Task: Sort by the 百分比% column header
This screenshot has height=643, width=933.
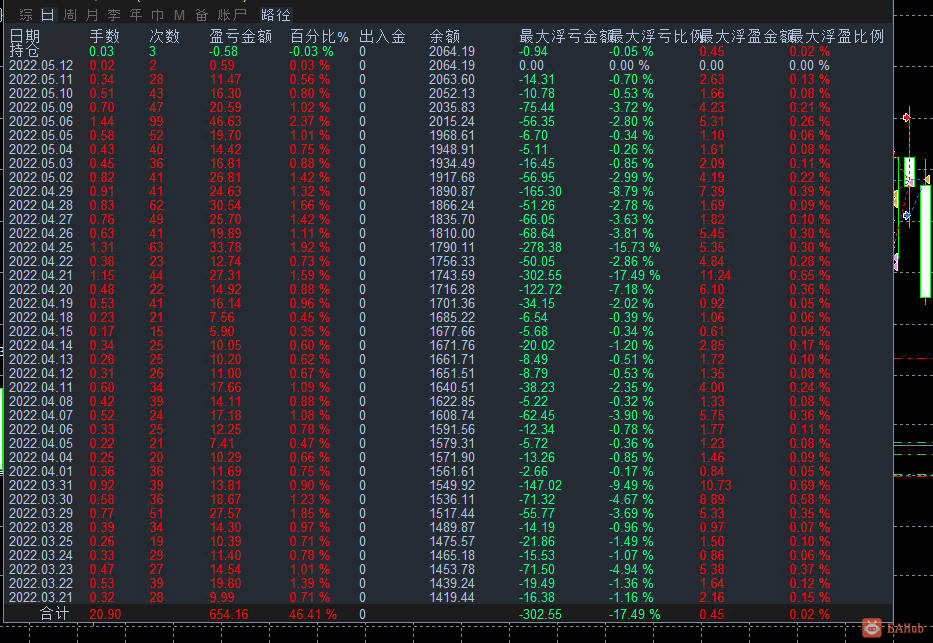Action: click(x=320, y=37)
